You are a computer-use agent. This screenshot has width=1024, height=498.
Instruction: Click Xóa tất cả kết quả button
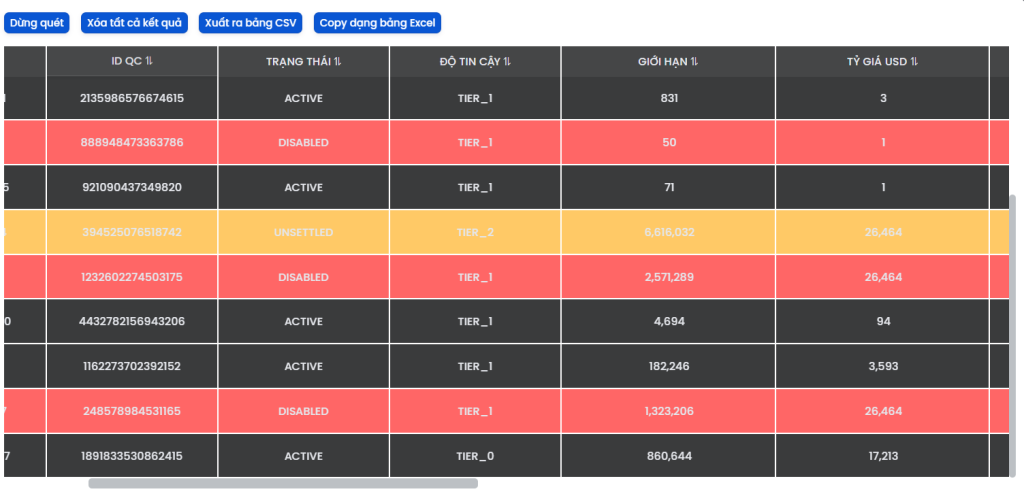[134, 23]
